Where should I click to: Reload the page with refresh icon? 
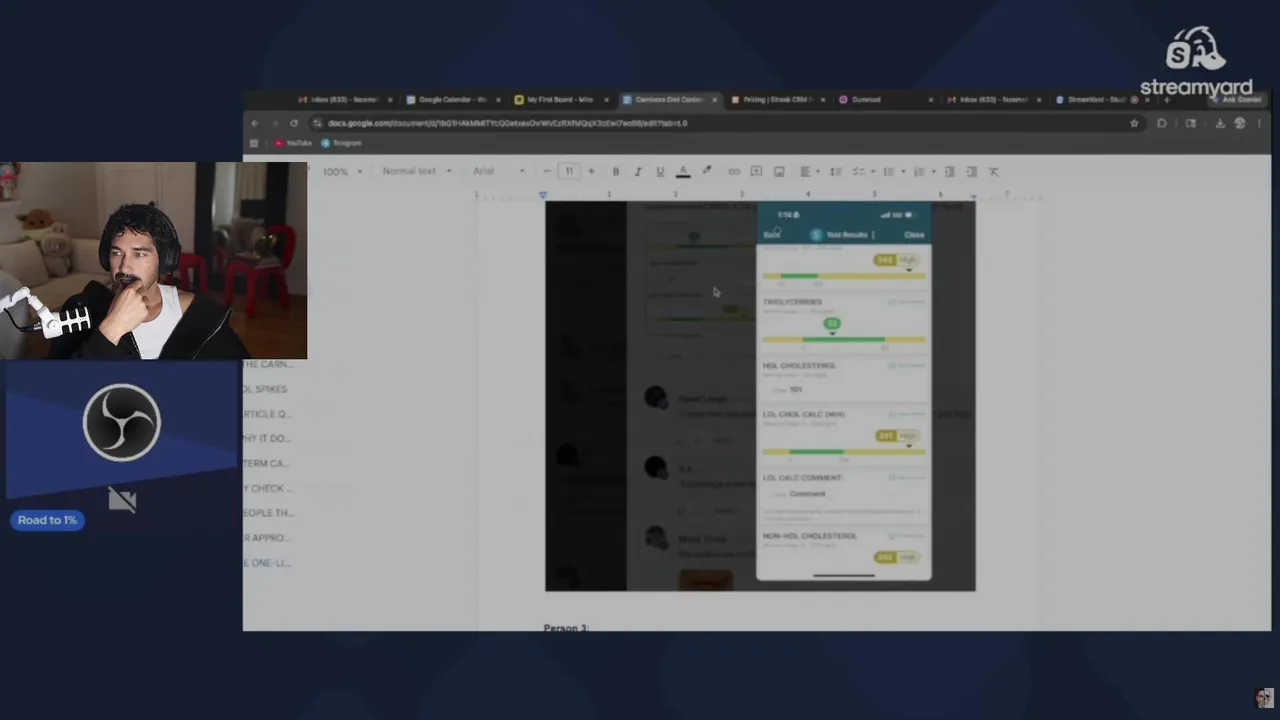(294, 123)
